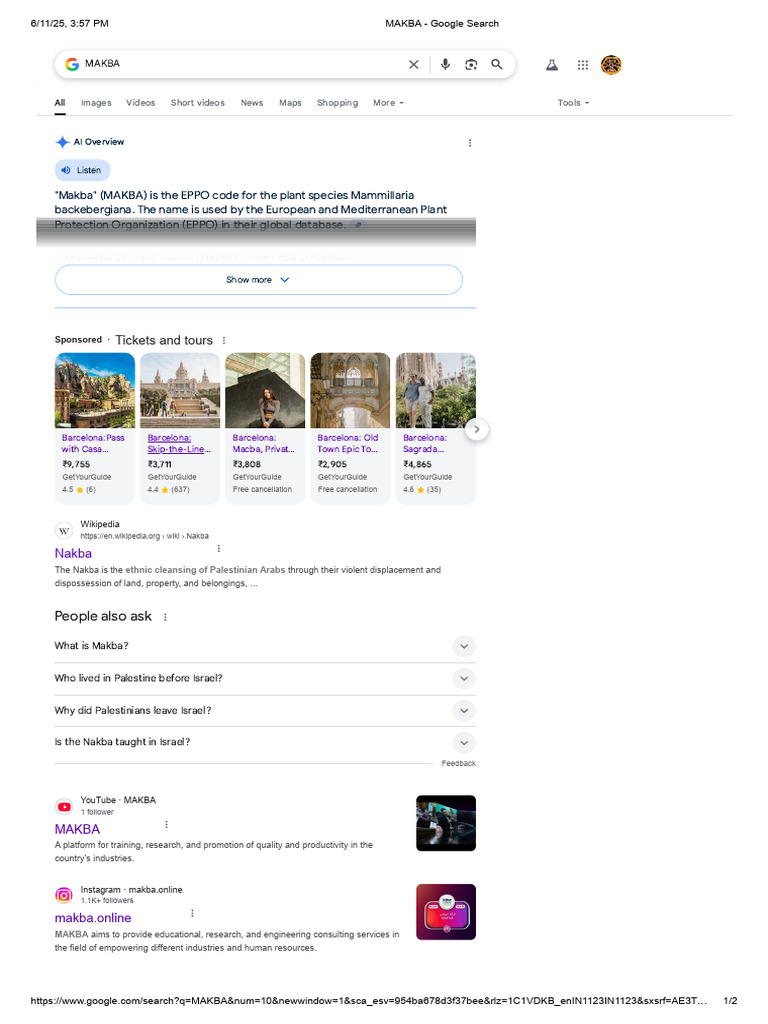768x1024 pixels.
Task: Expand 'Why did Palestinians leave Israel?'
Action: pyautogui.click(x=265, y=711)
